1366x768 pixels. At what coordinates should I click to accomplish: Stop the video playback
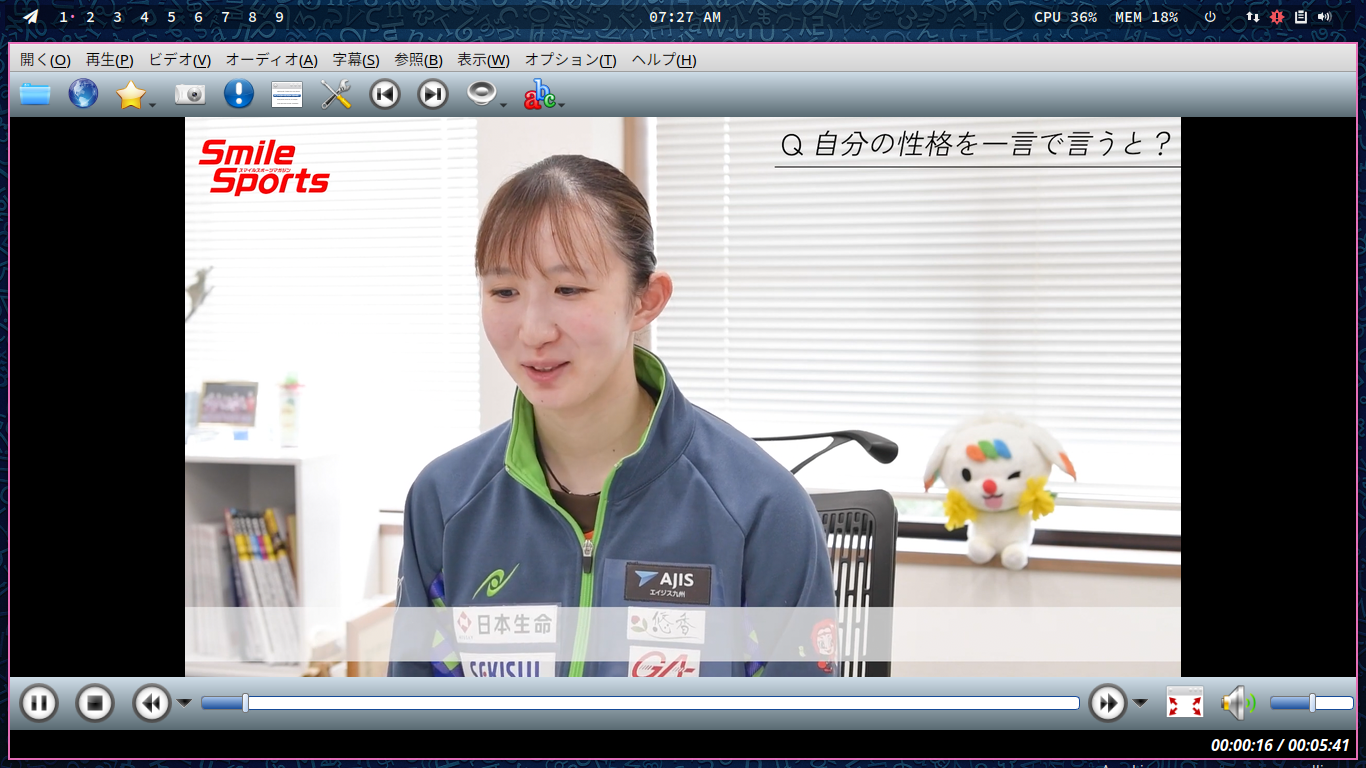[x=95, y=703]
